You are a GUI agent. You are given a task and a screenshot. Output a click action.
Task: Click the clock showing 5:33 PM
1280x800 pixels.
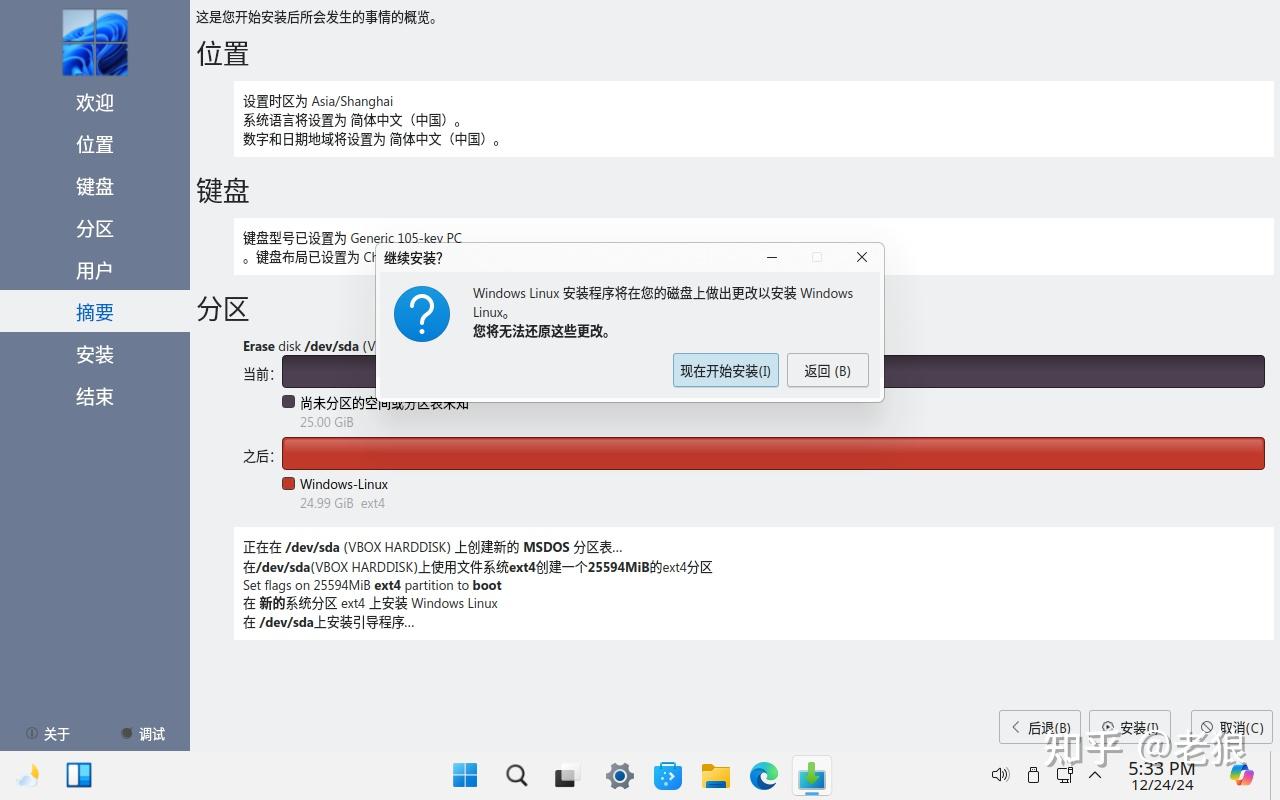point(1161,768)
